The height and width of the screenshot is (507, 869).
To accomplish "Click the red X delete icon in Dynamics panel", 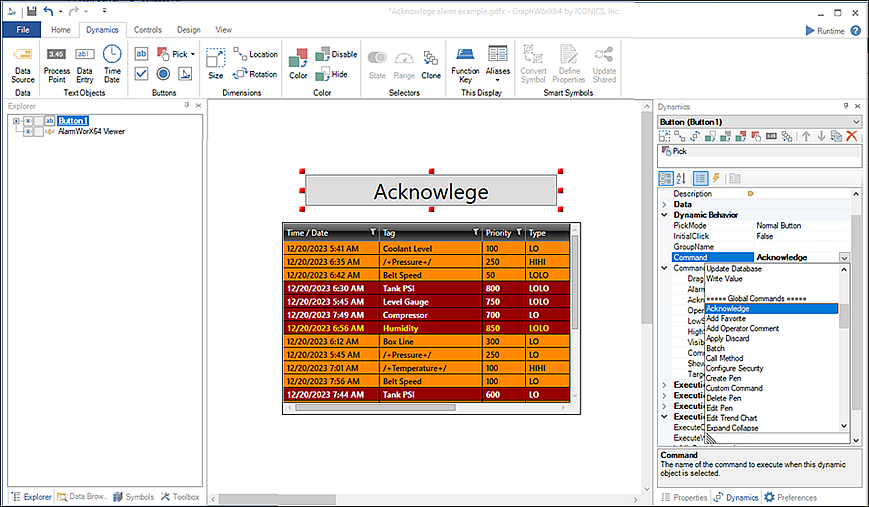I will click(852, 136).
